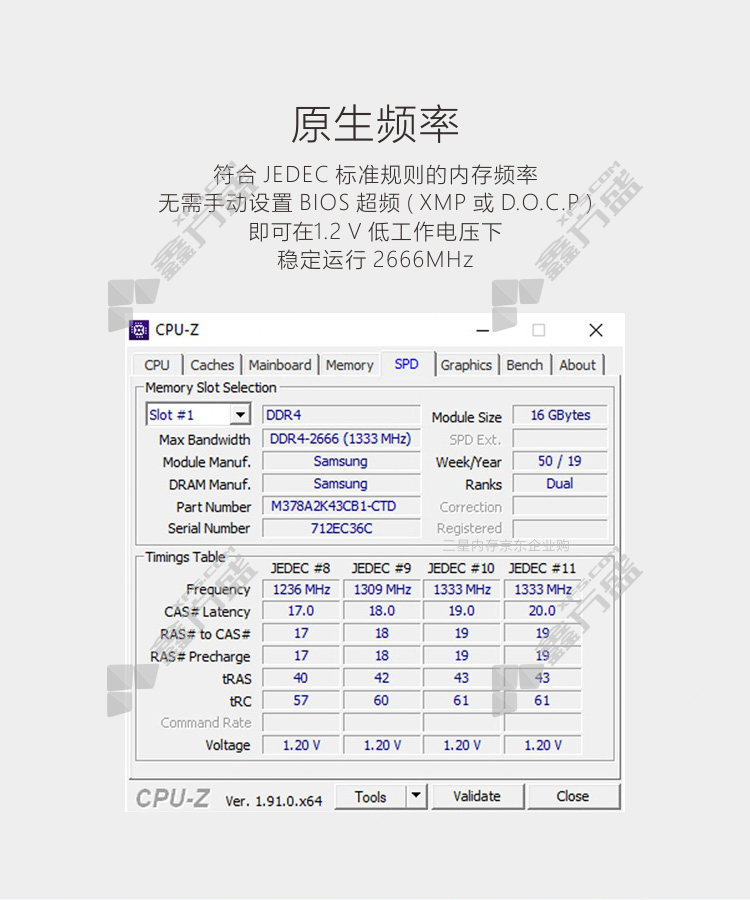The height and width of the screenshot is (900, 750).
Task: Close CPU-Z with the X button
Action: pyautogui.click(x=596, y=330)
